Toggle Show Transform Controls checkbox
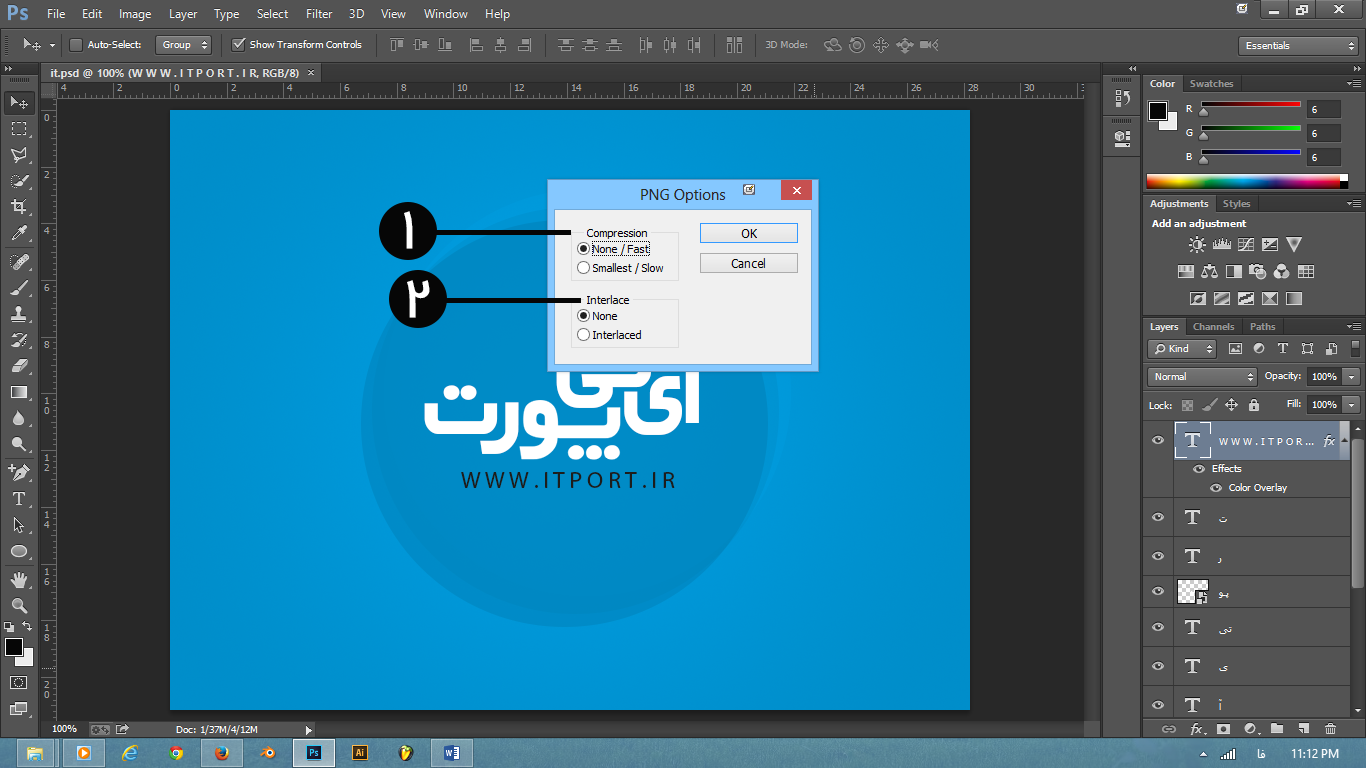Viewport: 1366px width, 768px height. coord(238,45)
